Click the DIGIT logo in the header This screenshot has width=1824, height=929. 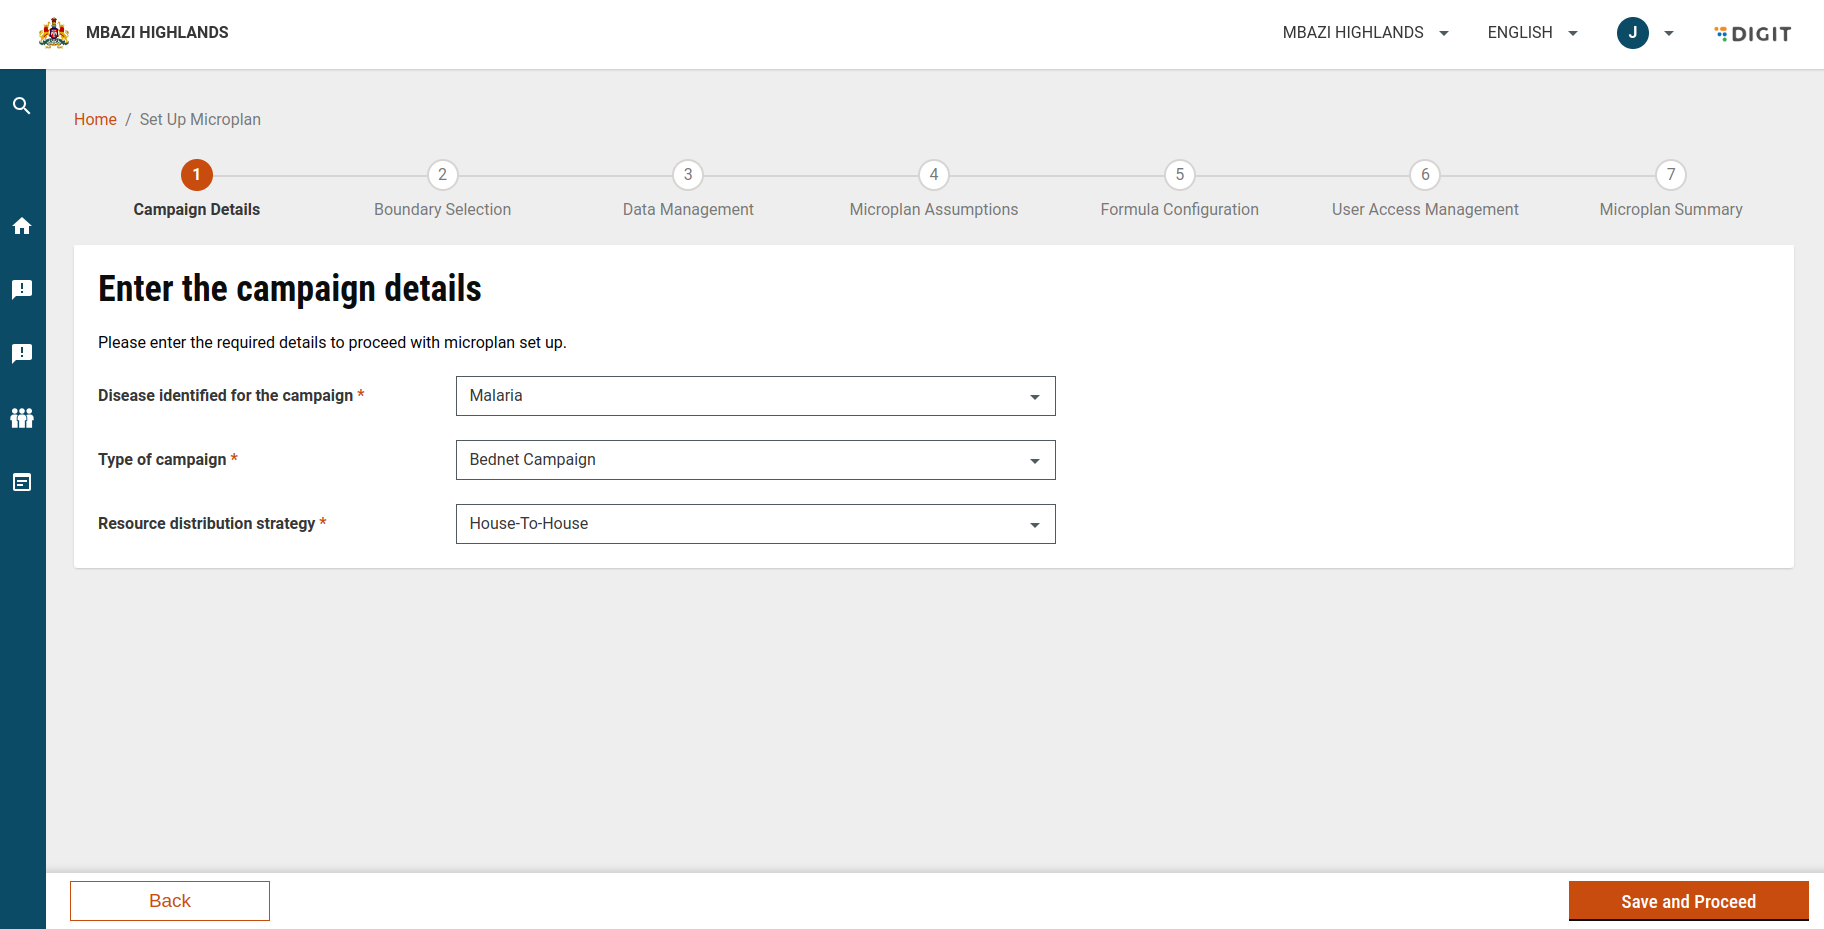1752,34
